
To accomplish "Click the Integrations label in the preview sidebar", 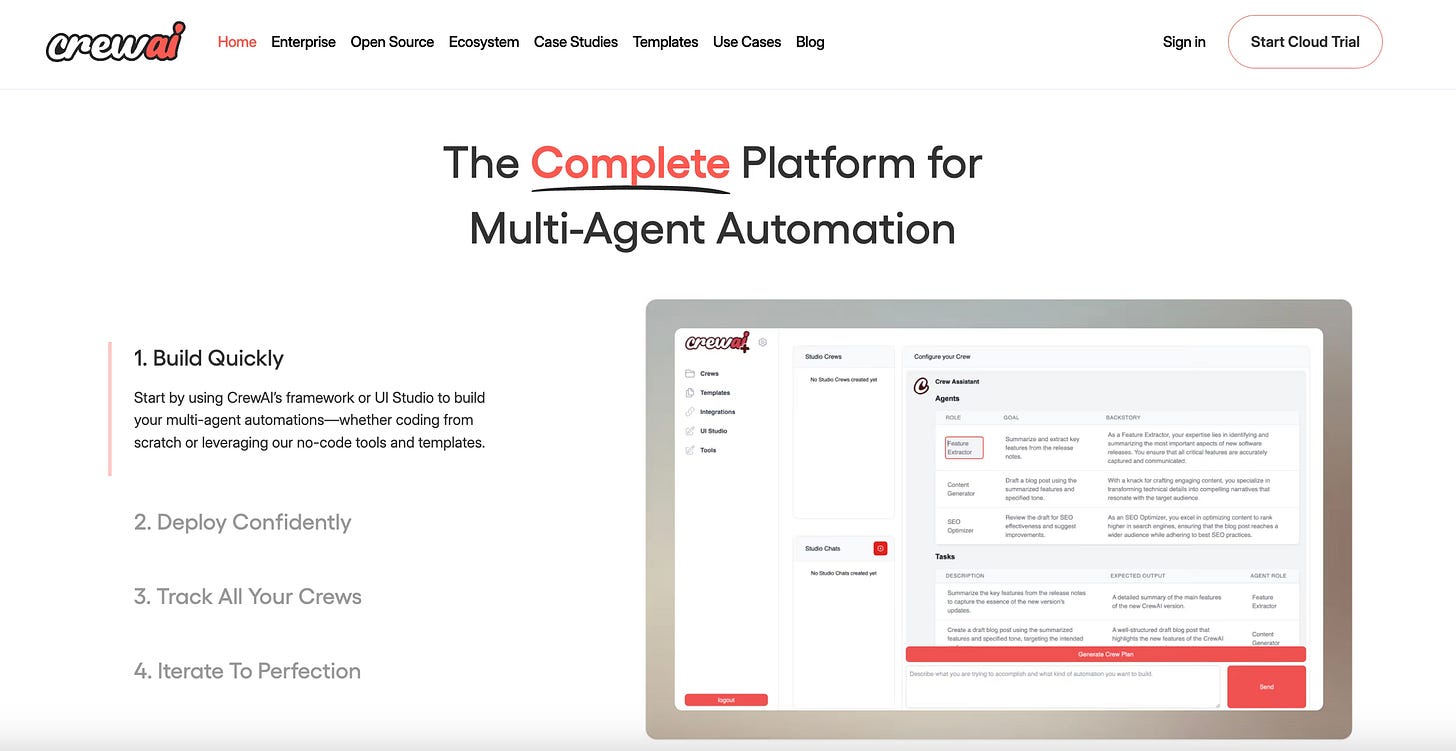I will 717,412.
